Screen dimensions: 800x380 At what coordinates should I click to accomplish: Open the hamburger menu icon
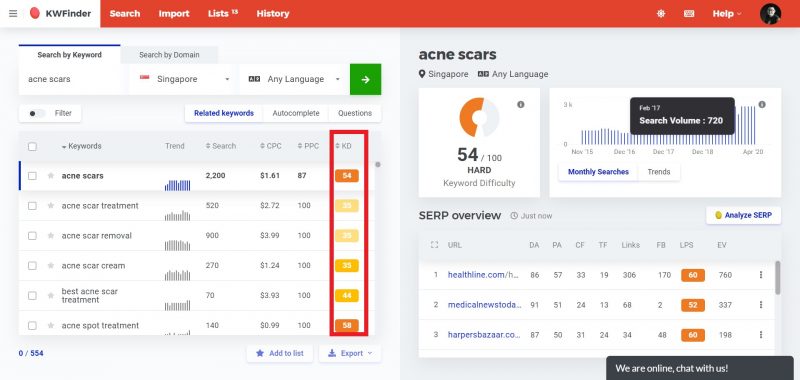click(x=13, y=14)
